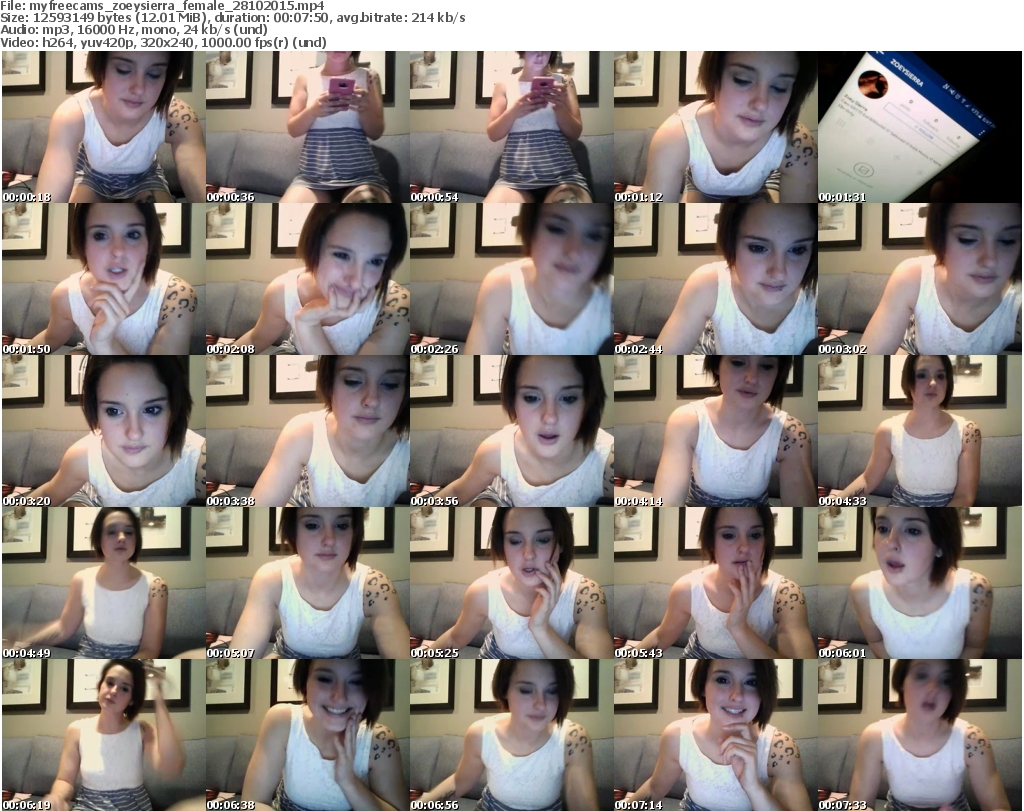Pick the thumbnail marked 00:04:49
Screen dimensions: 1024x811
(x=104, y=583)
